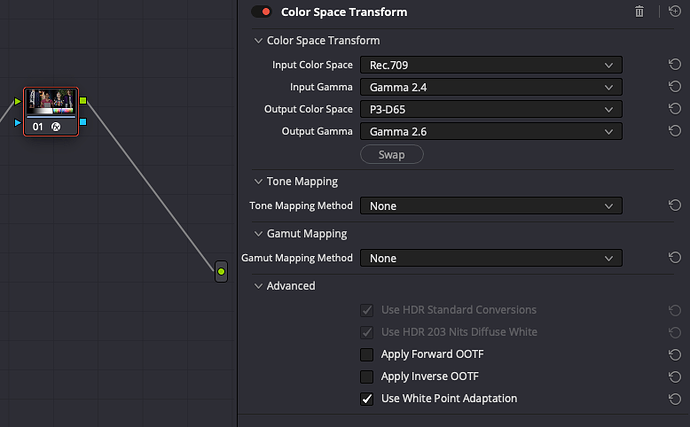Open Output Gamma dropdown showing Gamma 2.6
Screen dimensions: 690x427
point(491,131)
